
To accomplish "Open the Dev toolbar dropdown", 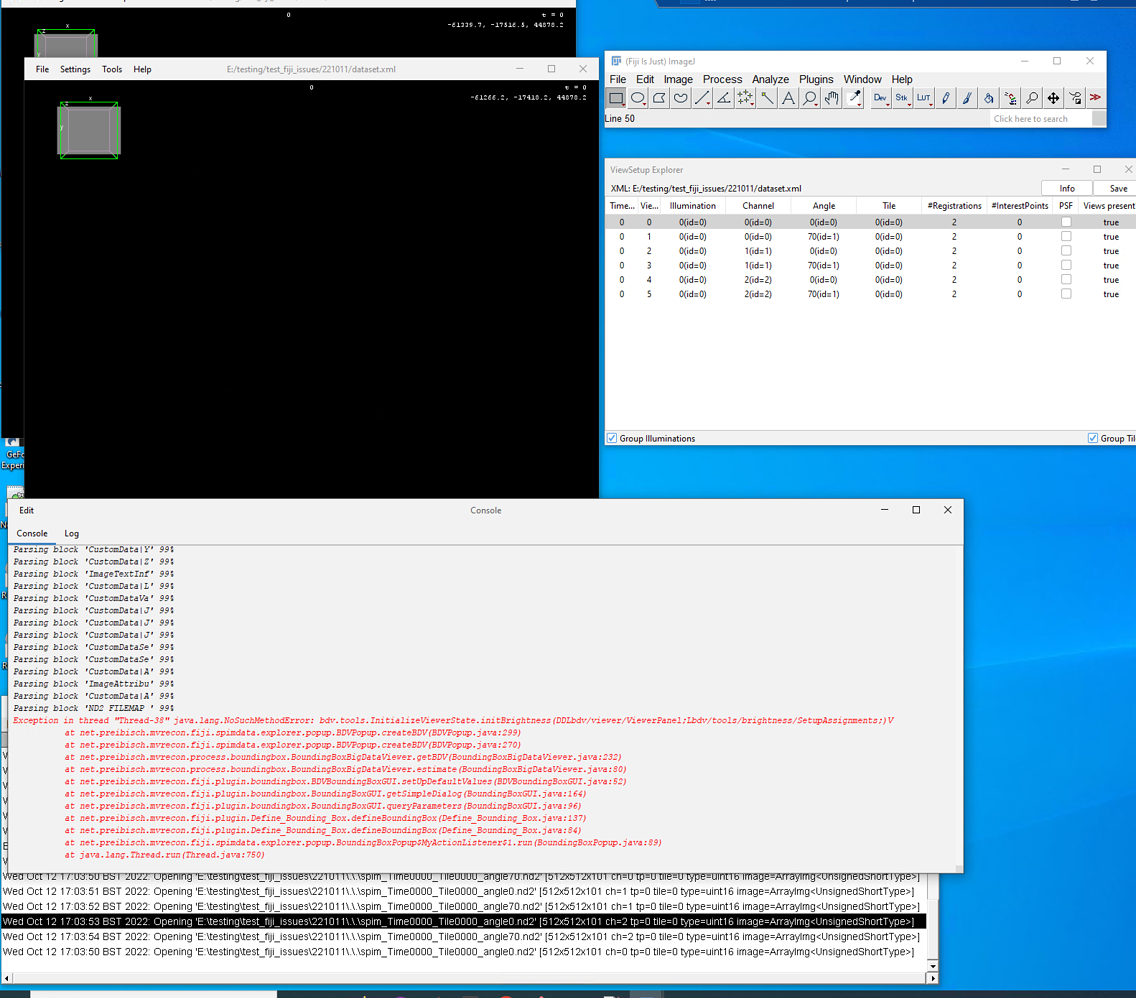I will pos(882,97).
